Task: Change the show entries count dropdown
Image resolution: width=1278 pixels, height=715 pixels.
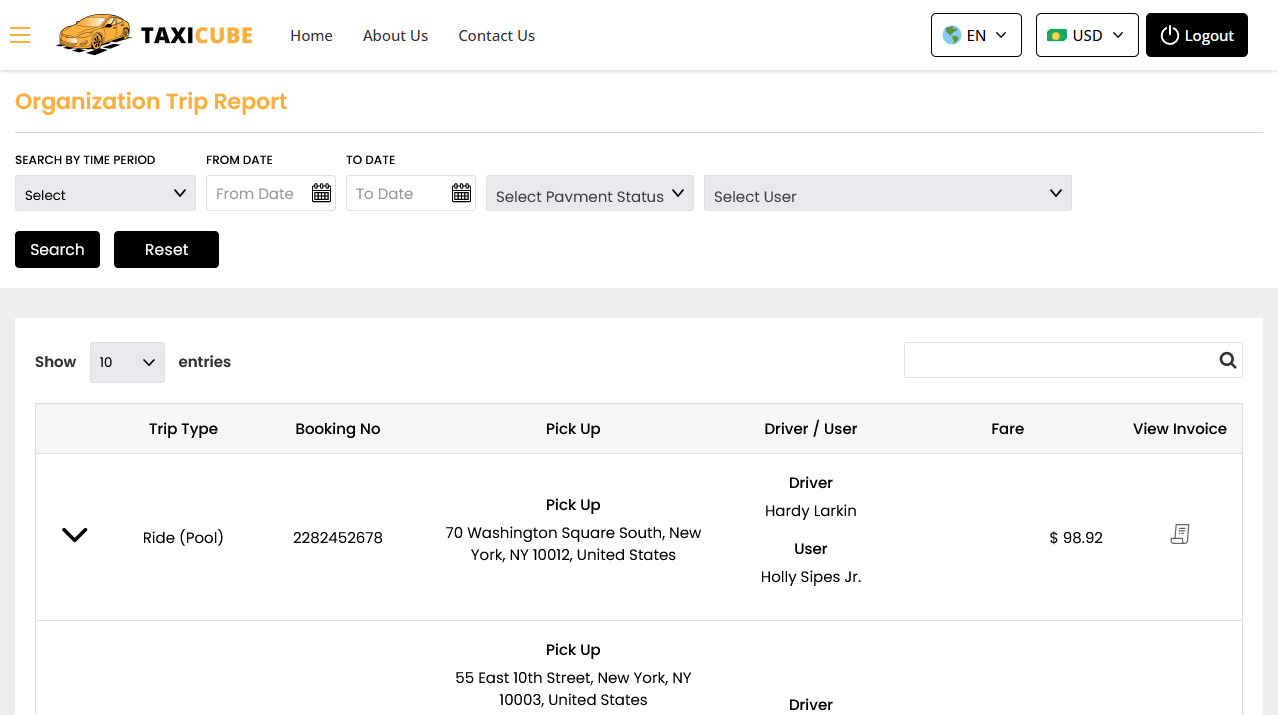Action: [x=127, y=362]
